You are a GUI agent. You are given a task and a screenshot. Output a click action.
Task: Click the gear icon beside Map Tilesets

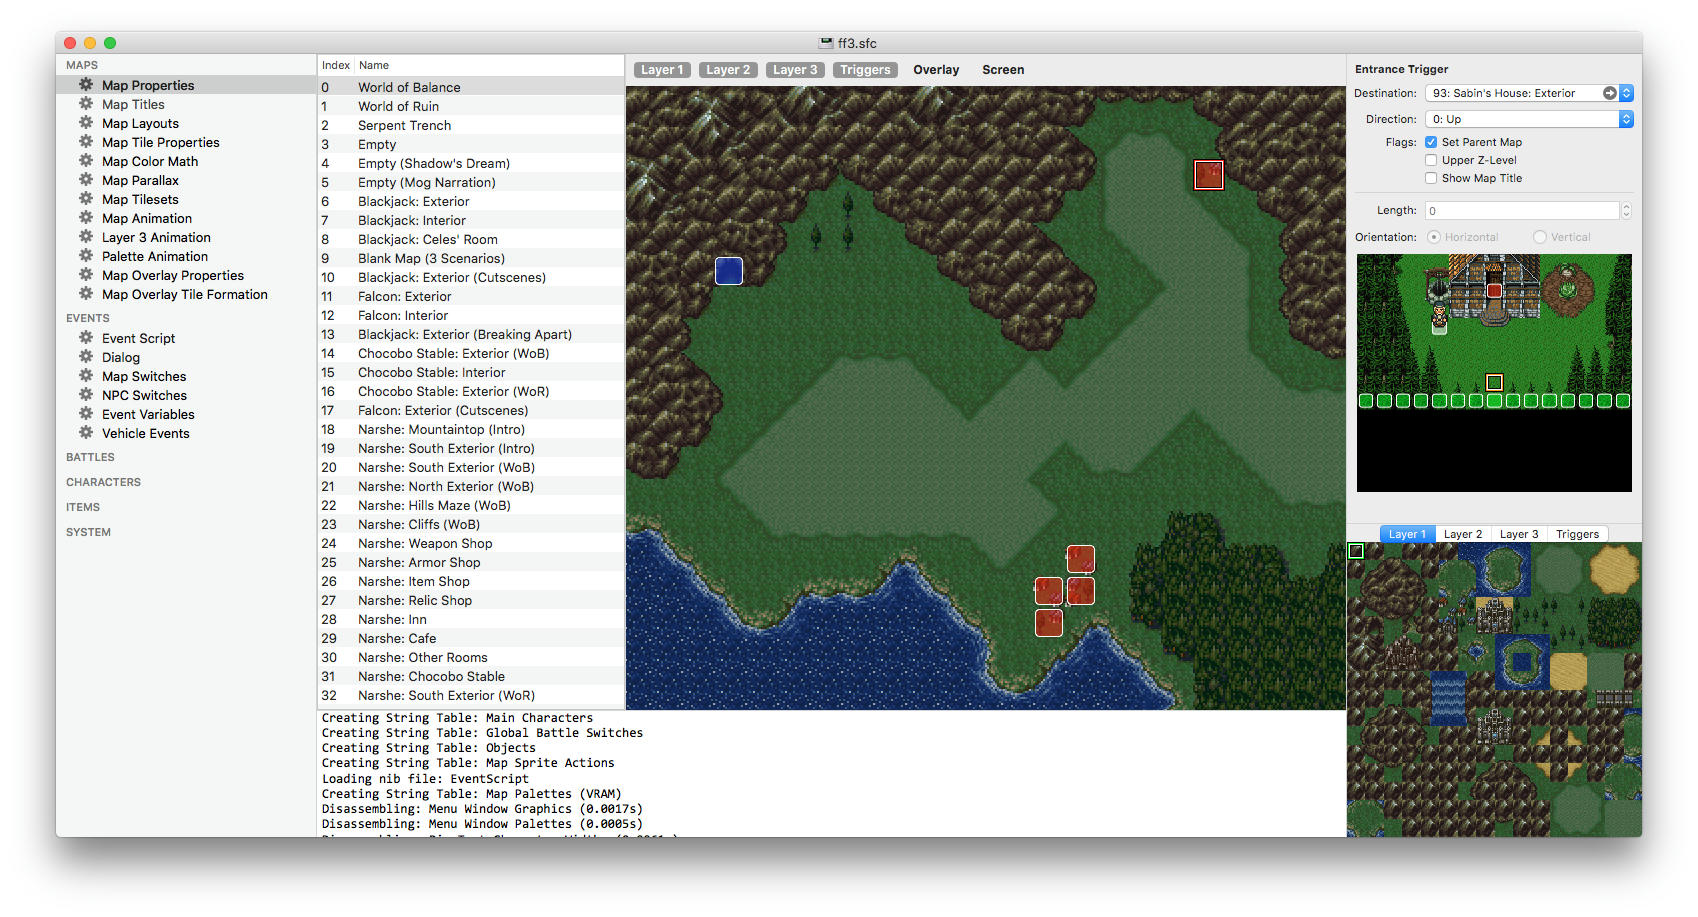tap(86, 199)
